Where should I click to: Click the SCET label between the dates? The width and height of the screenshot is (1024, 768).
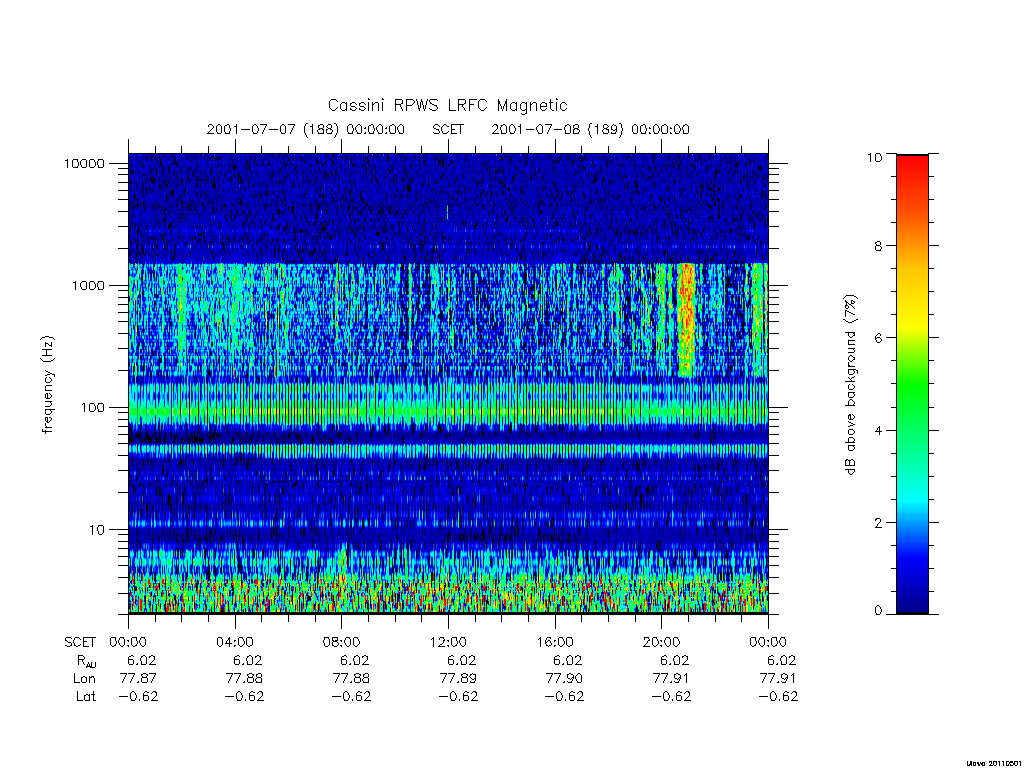click(448, 129)
